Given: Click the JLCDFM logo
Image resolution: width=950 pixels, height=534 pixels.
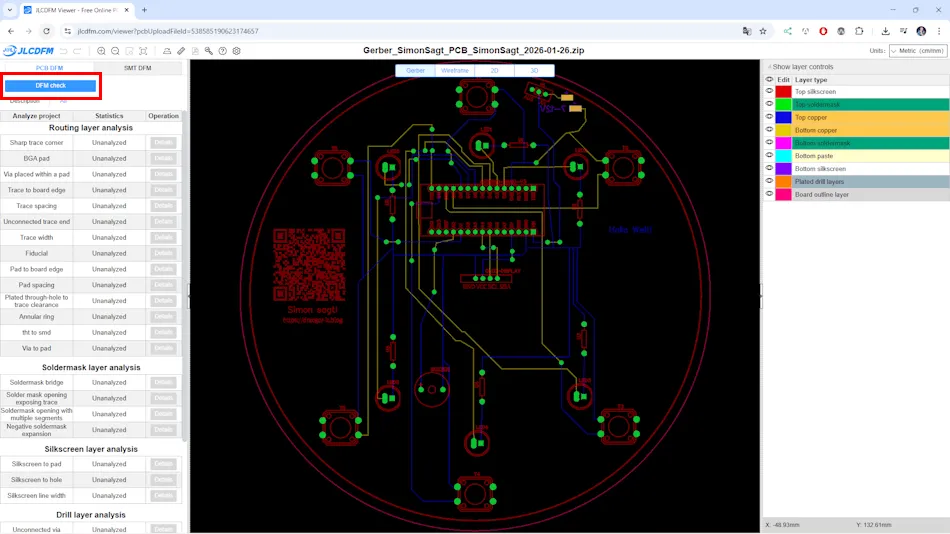Looking at the screenshot, I should [x=28, y=51].
